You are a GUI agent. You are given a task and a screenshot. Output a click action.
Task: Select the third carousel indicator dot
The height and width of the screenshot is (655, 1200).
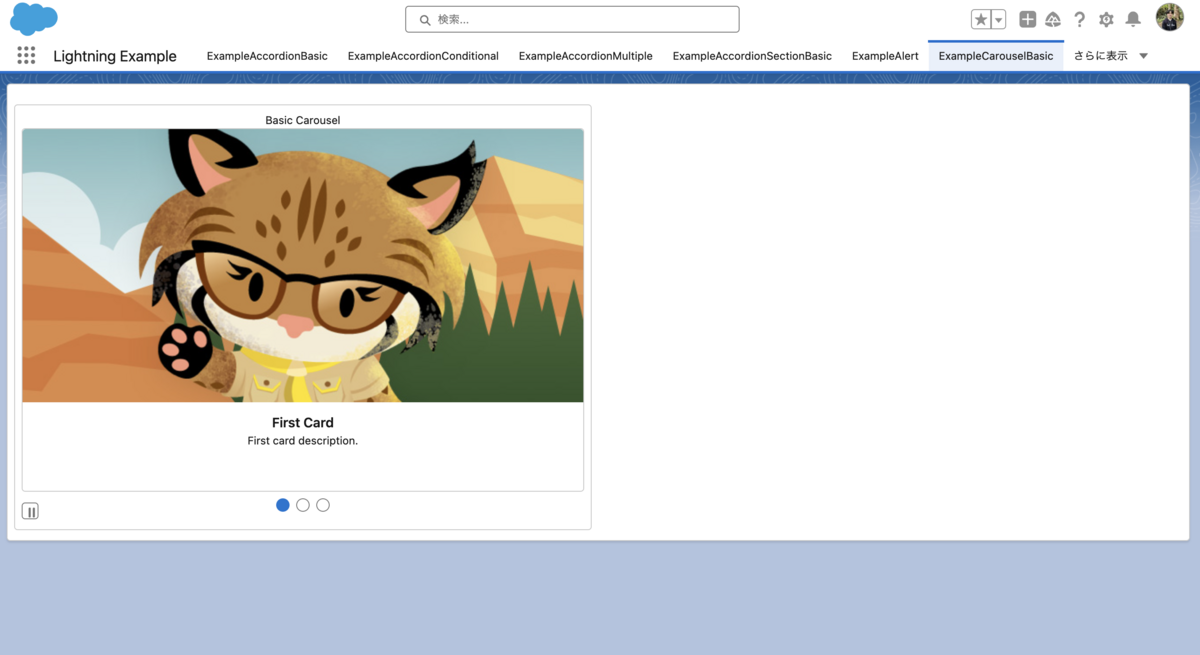click(323, 505)
